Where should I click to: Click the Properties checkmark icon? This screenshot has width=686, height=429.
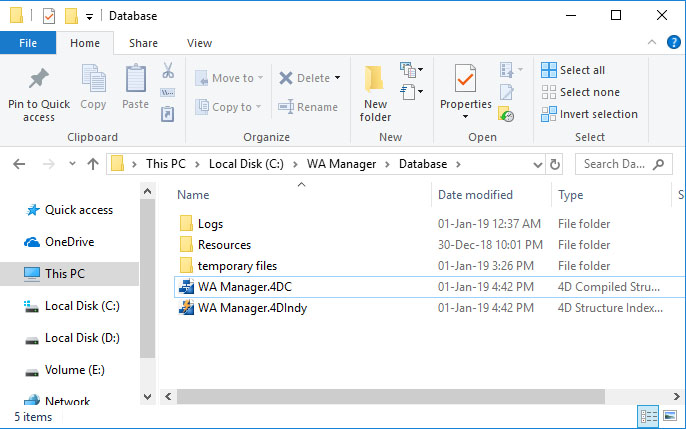(x=465, y=78)
